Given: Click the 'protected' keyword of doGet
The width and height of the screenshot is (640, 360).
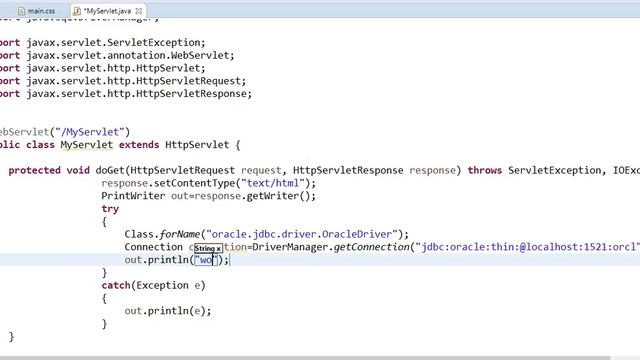Looking at the screenshot, I should click(34, 170).
